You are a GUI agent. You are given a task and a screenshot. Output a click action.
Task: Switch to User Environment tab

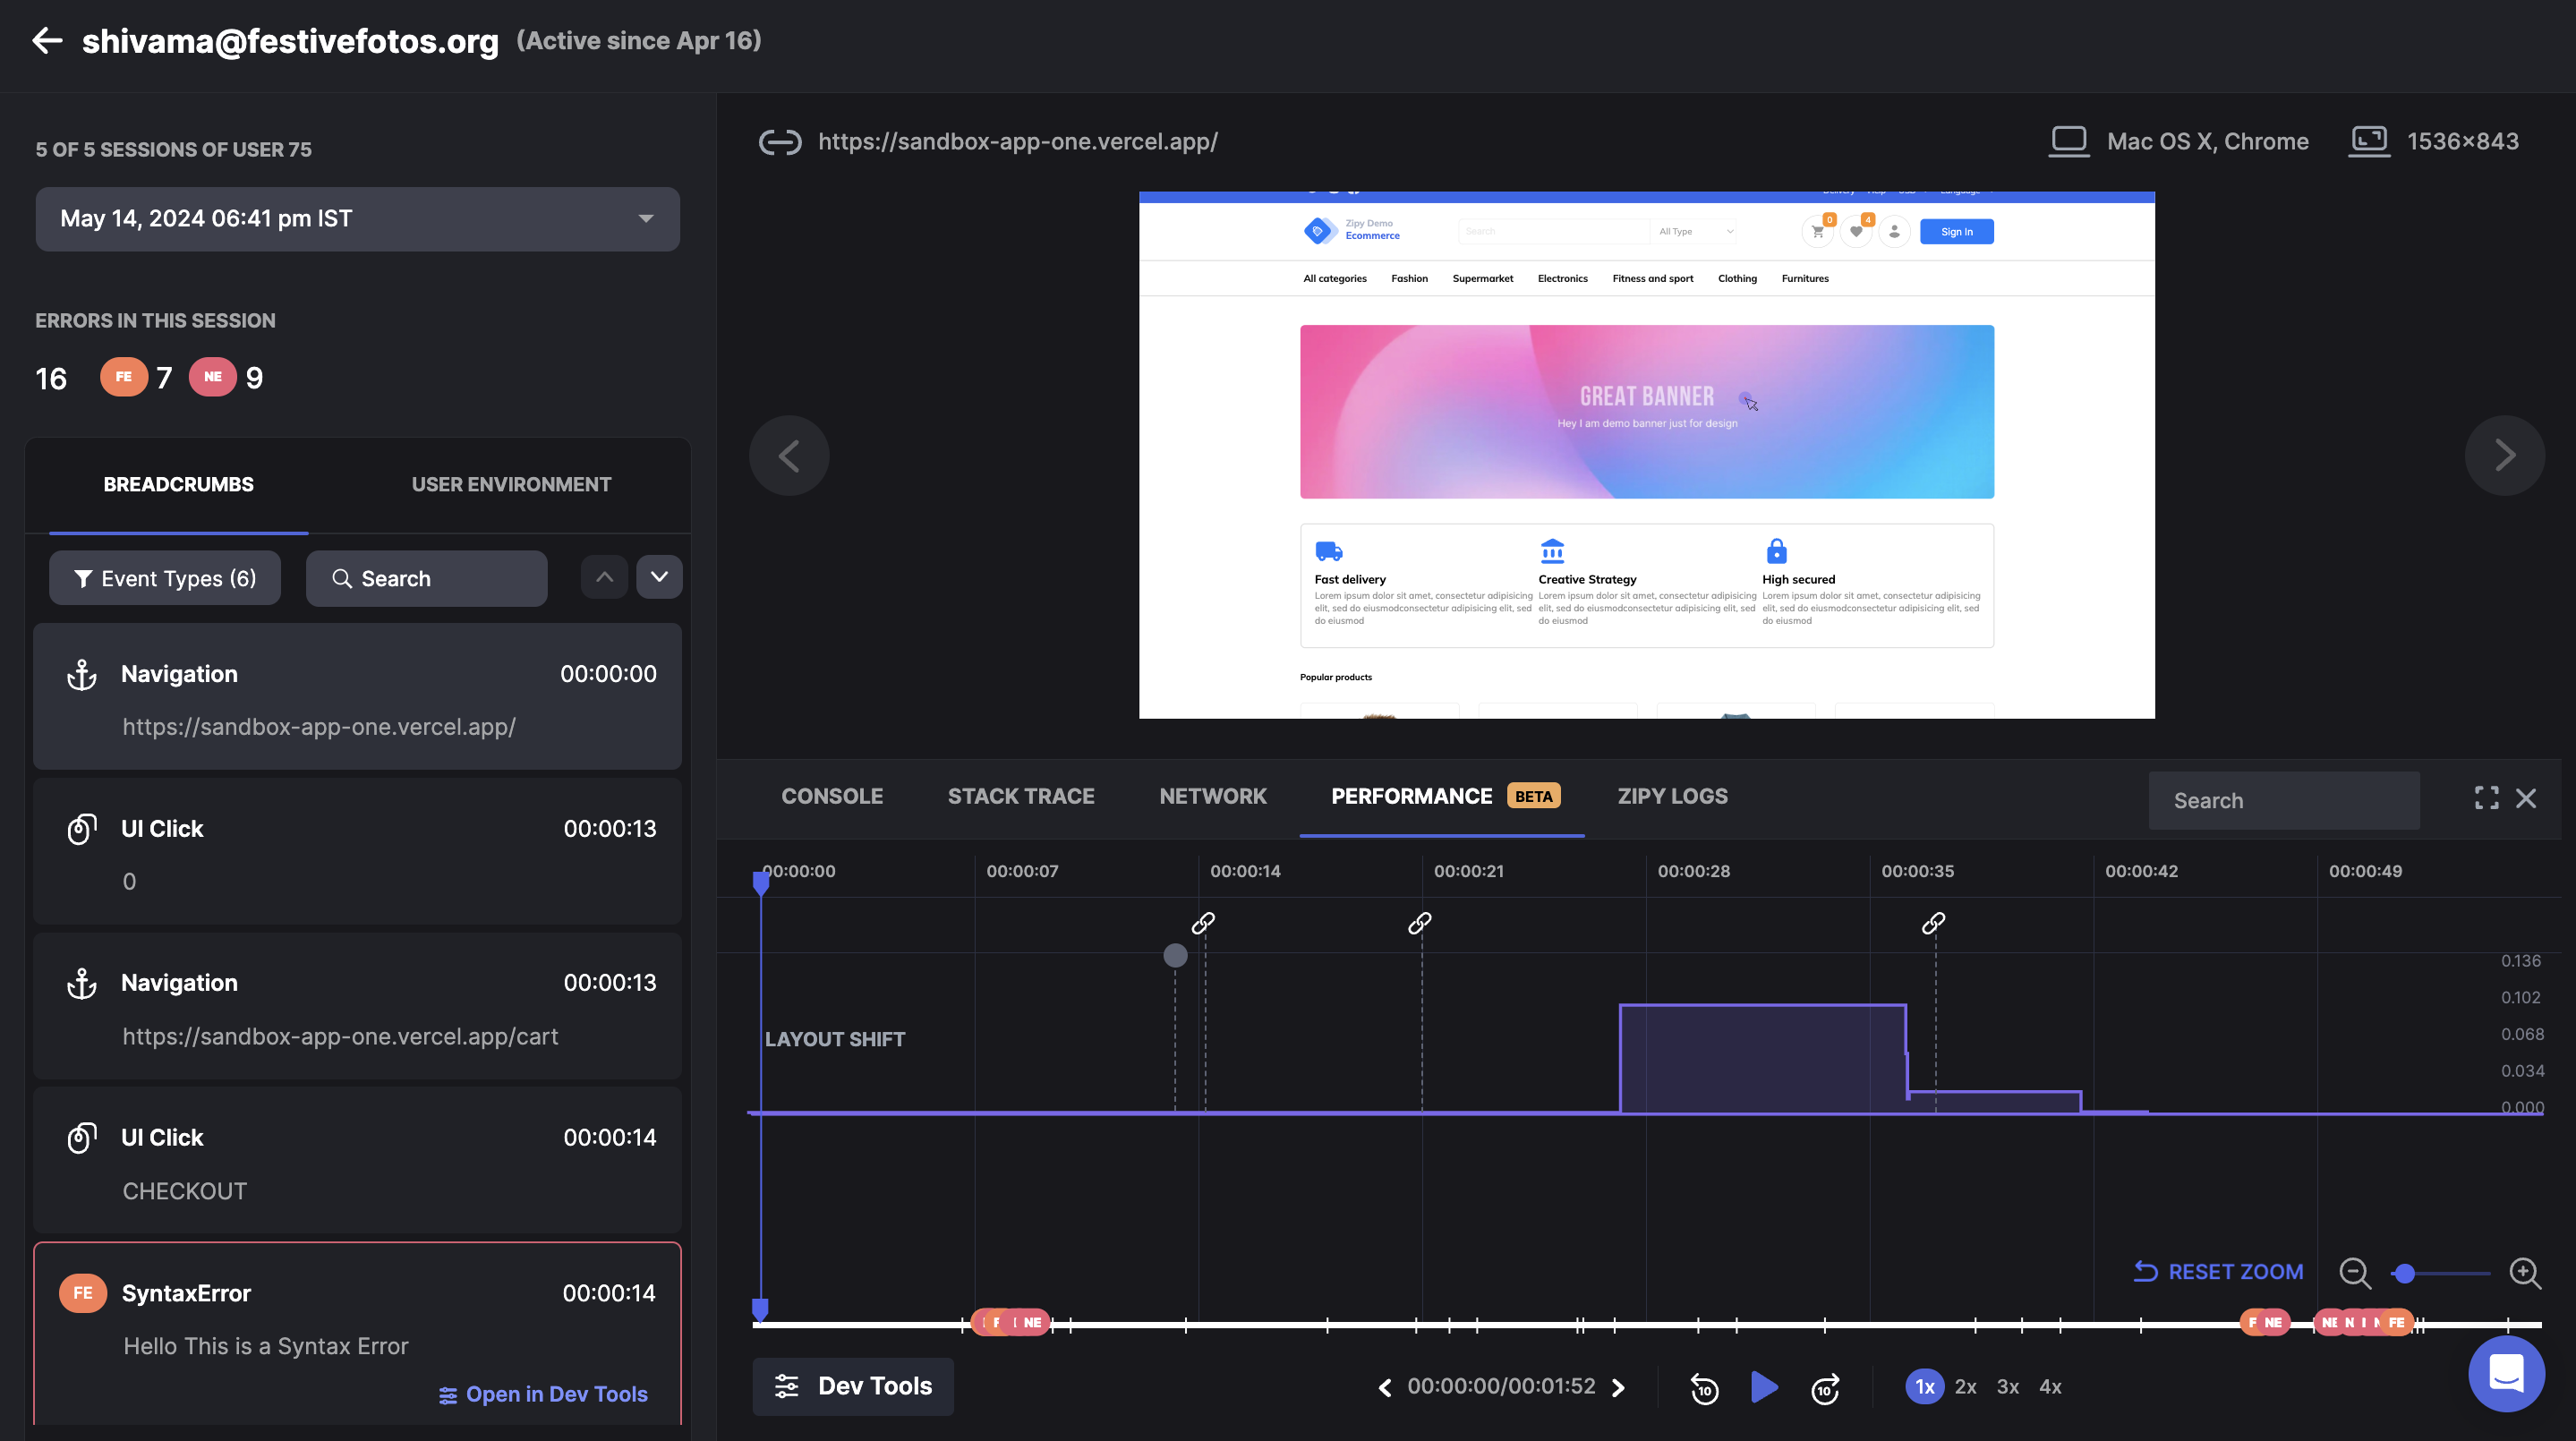click(x=511, y=485)
